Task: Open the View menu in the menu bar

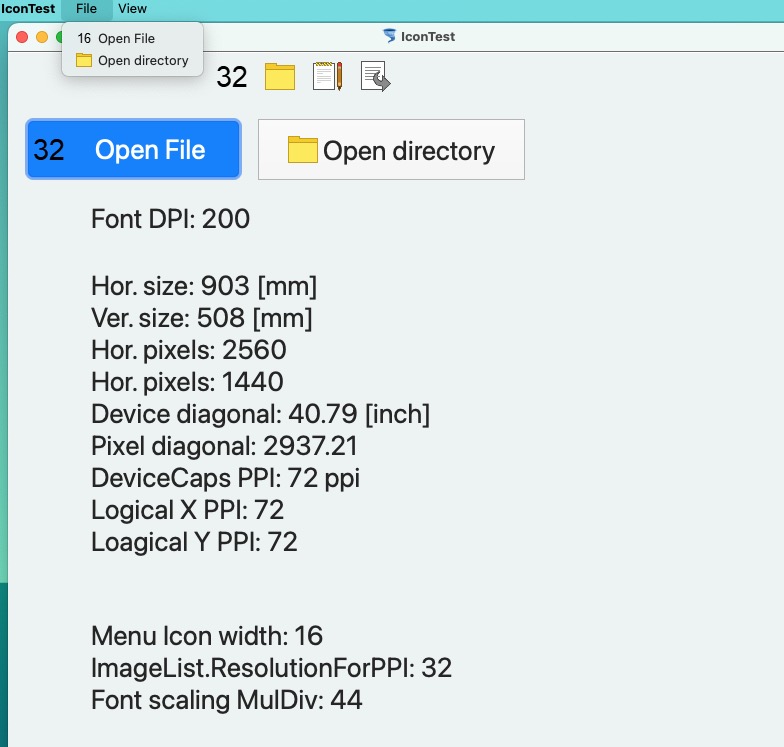Action: (132, 8)
